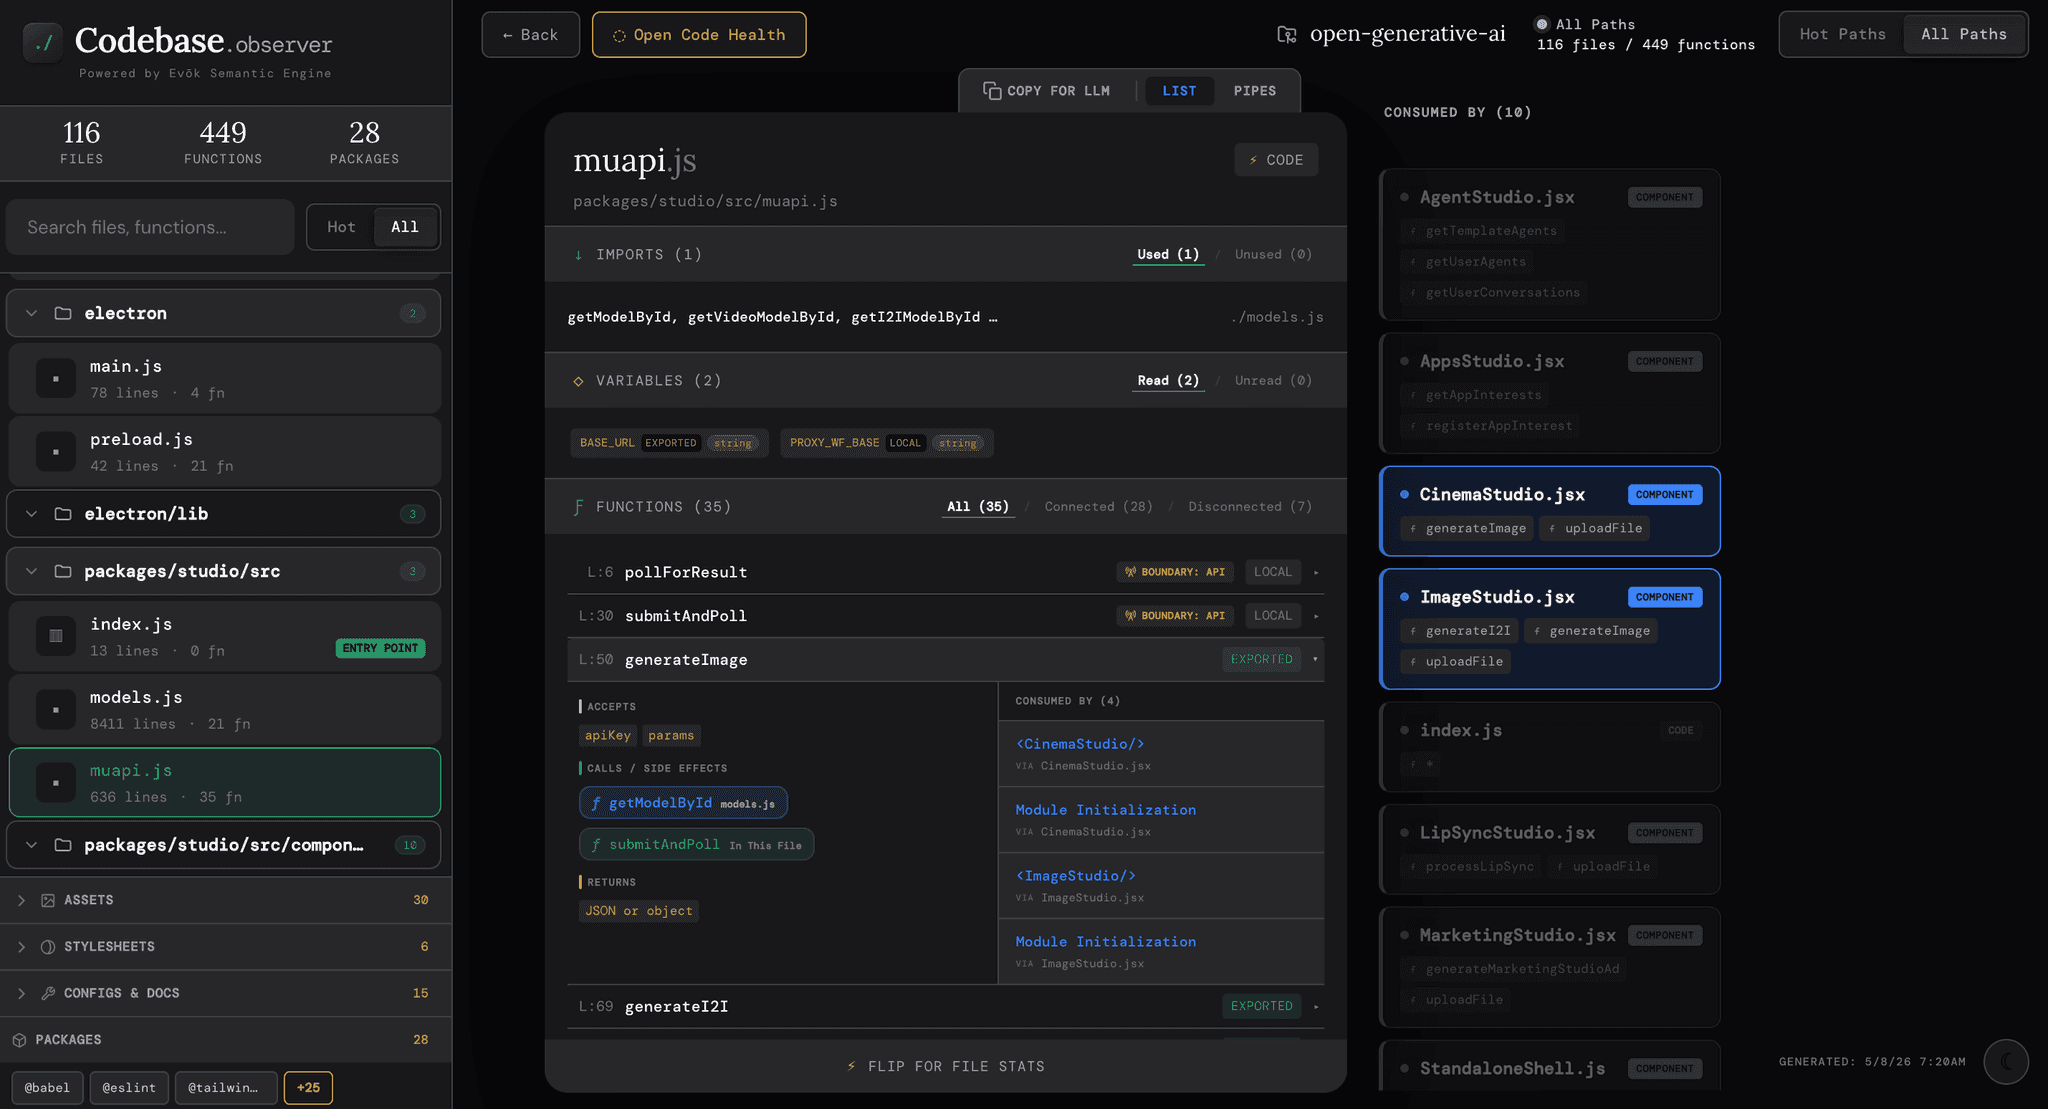Click the search files, functions field
This screenshot has width=2048, height=1109.
point(150,227)
